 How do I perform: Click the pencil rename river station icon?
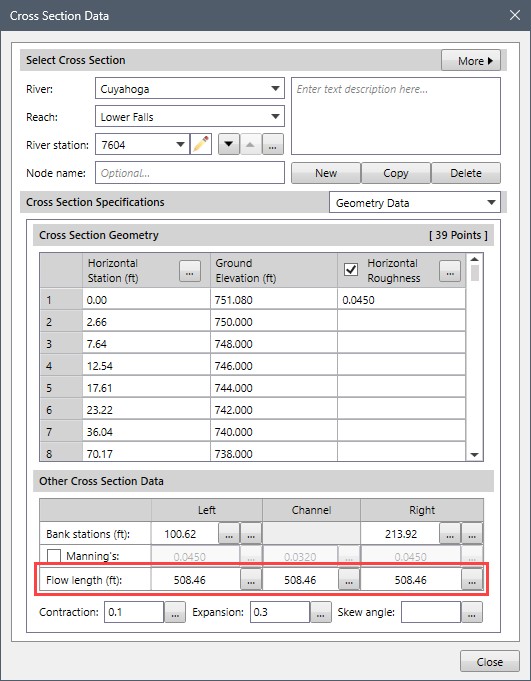[x=201, y=144]
